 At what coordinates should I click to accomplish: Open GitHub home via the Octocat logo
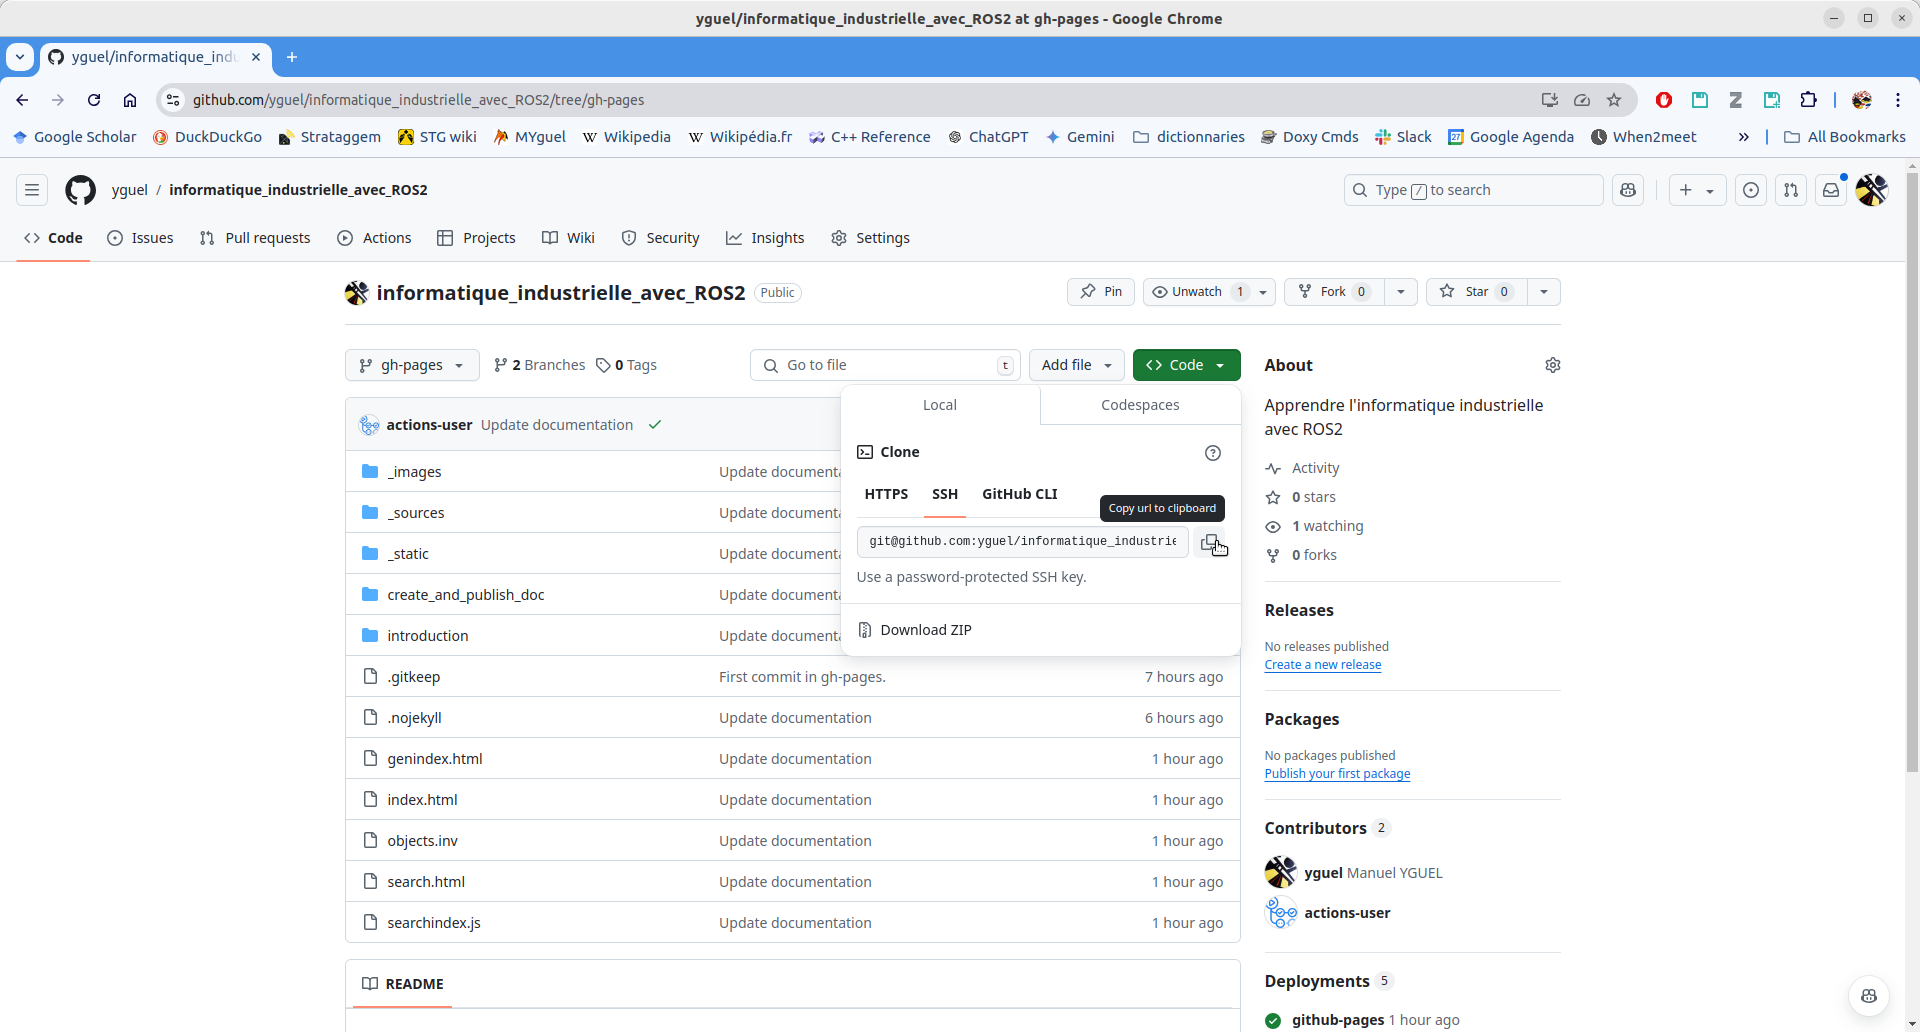pyautogui.click(x=79, y=190)
